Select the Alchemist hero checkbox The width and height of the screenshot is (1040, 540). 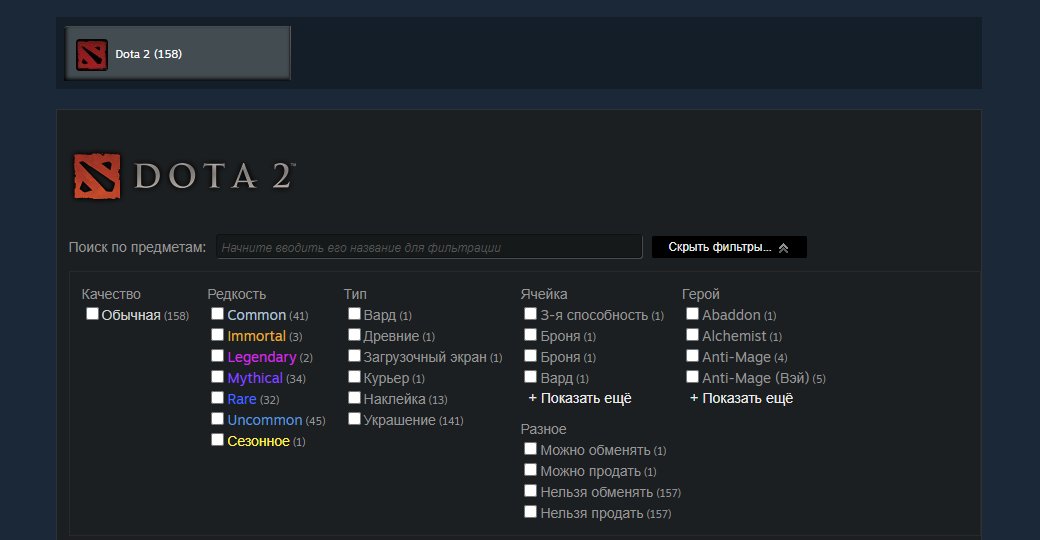[x=693, y=335]
